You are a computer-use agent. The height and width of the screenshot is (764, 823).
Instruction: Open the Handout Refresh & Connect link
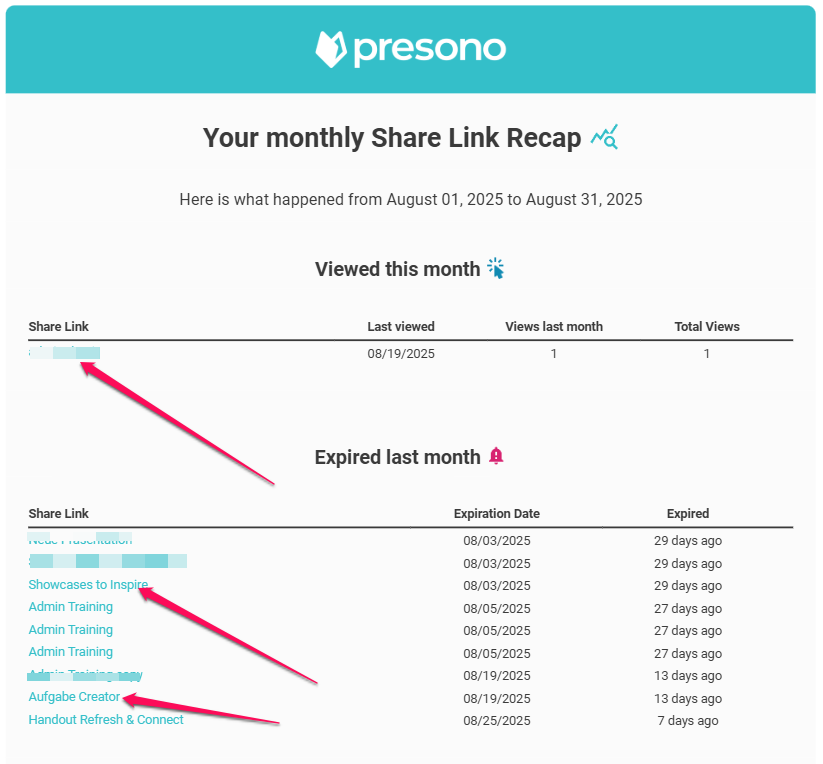[106, 719]
